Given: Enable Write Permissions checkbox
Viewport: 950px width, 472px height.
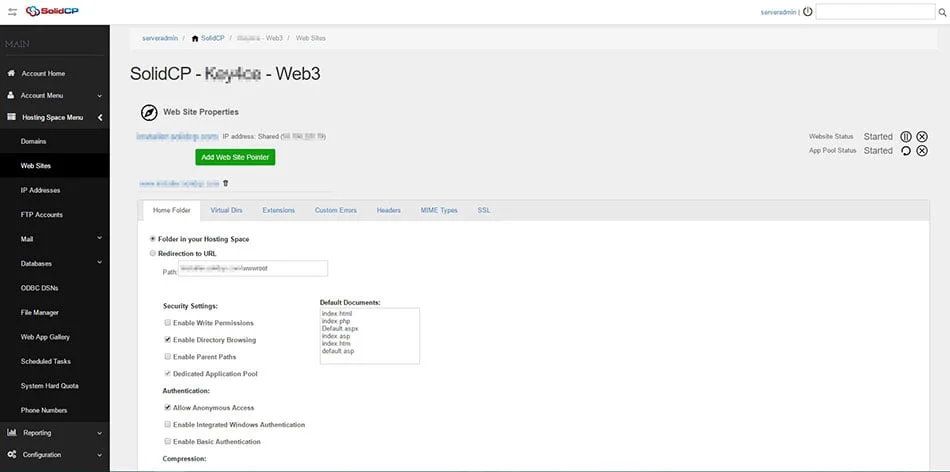Looking at the screenshot, I should [x=167, y=323].
